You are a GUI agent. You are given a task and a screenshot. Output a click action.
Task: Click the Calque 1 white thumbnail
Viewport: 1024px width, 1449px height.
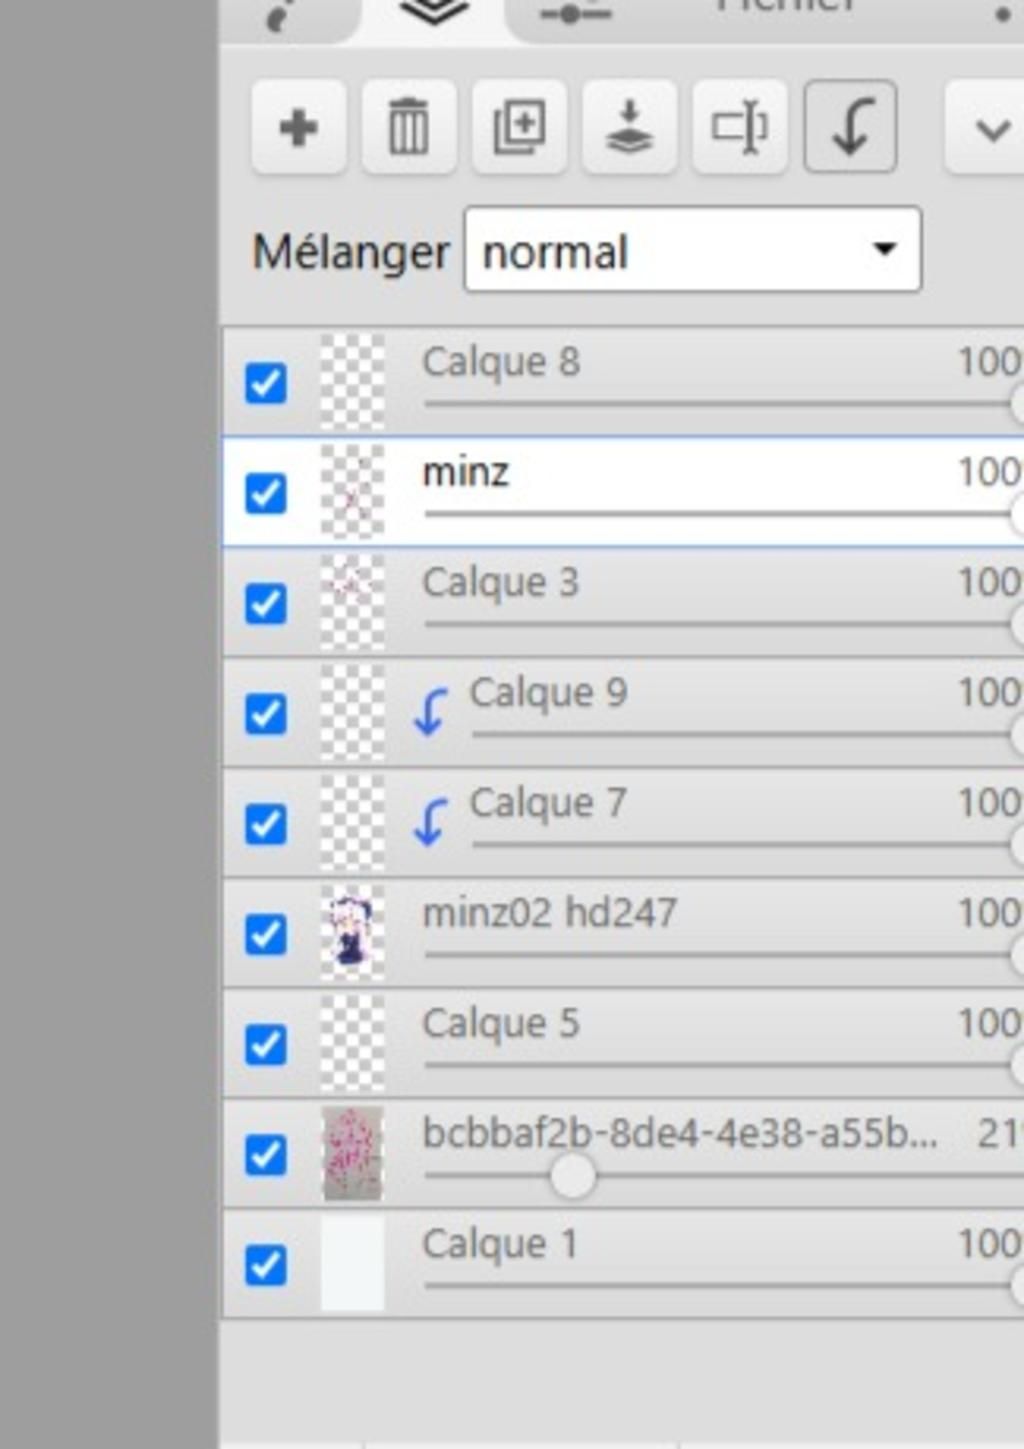coord(352,1264)
